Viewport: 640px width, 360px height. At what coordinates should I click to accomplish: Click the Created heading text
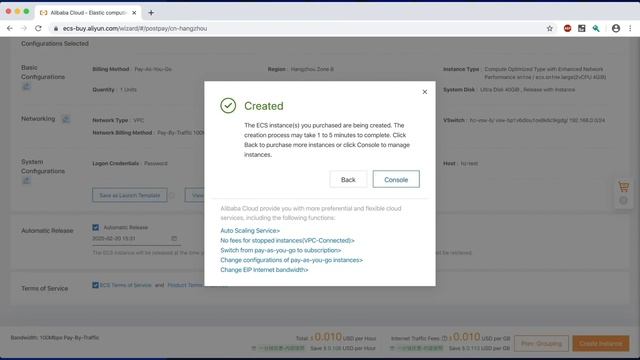(x=264, y=106)
